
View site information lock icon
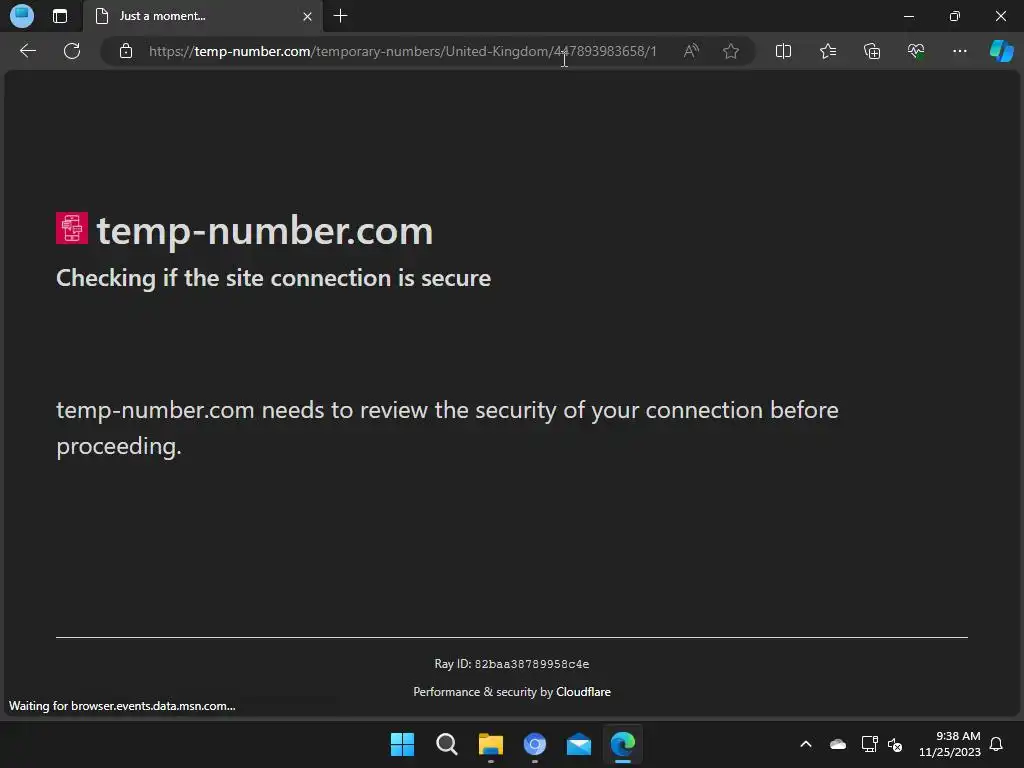click(126, 51)
